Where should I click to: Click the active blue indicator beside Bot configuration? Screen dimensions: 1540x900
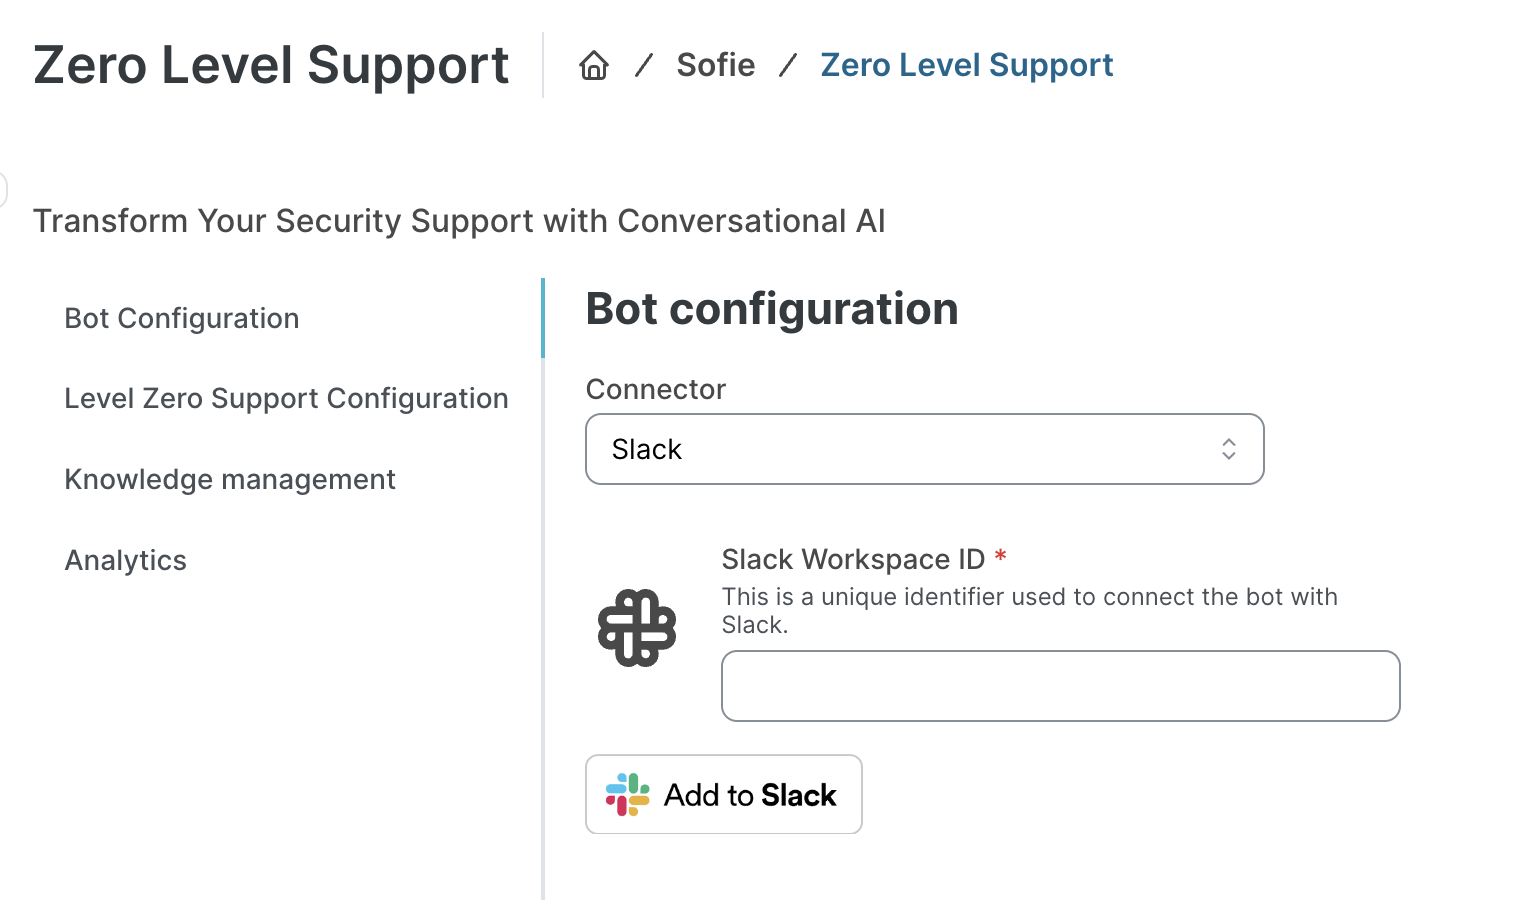543,318
